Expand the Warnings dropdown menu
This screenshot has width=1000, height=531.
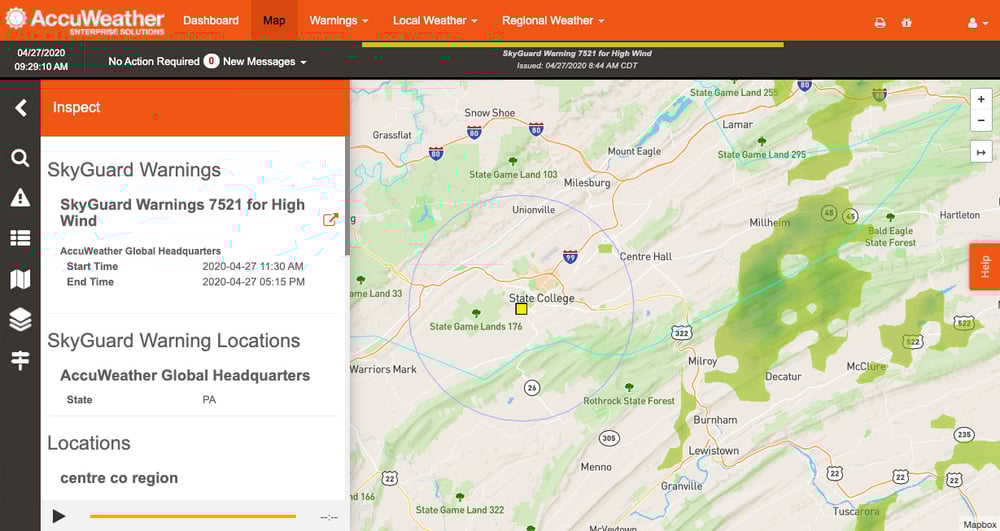click(338, 20)
